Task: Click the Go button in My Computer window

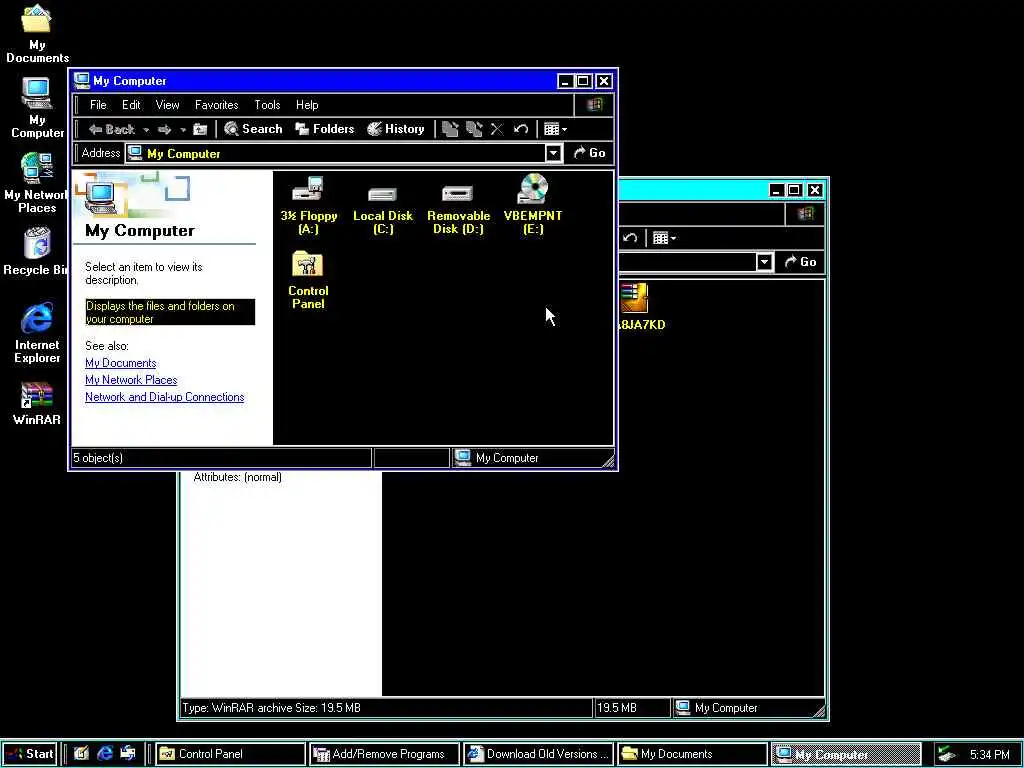Action: click(590, 153)
